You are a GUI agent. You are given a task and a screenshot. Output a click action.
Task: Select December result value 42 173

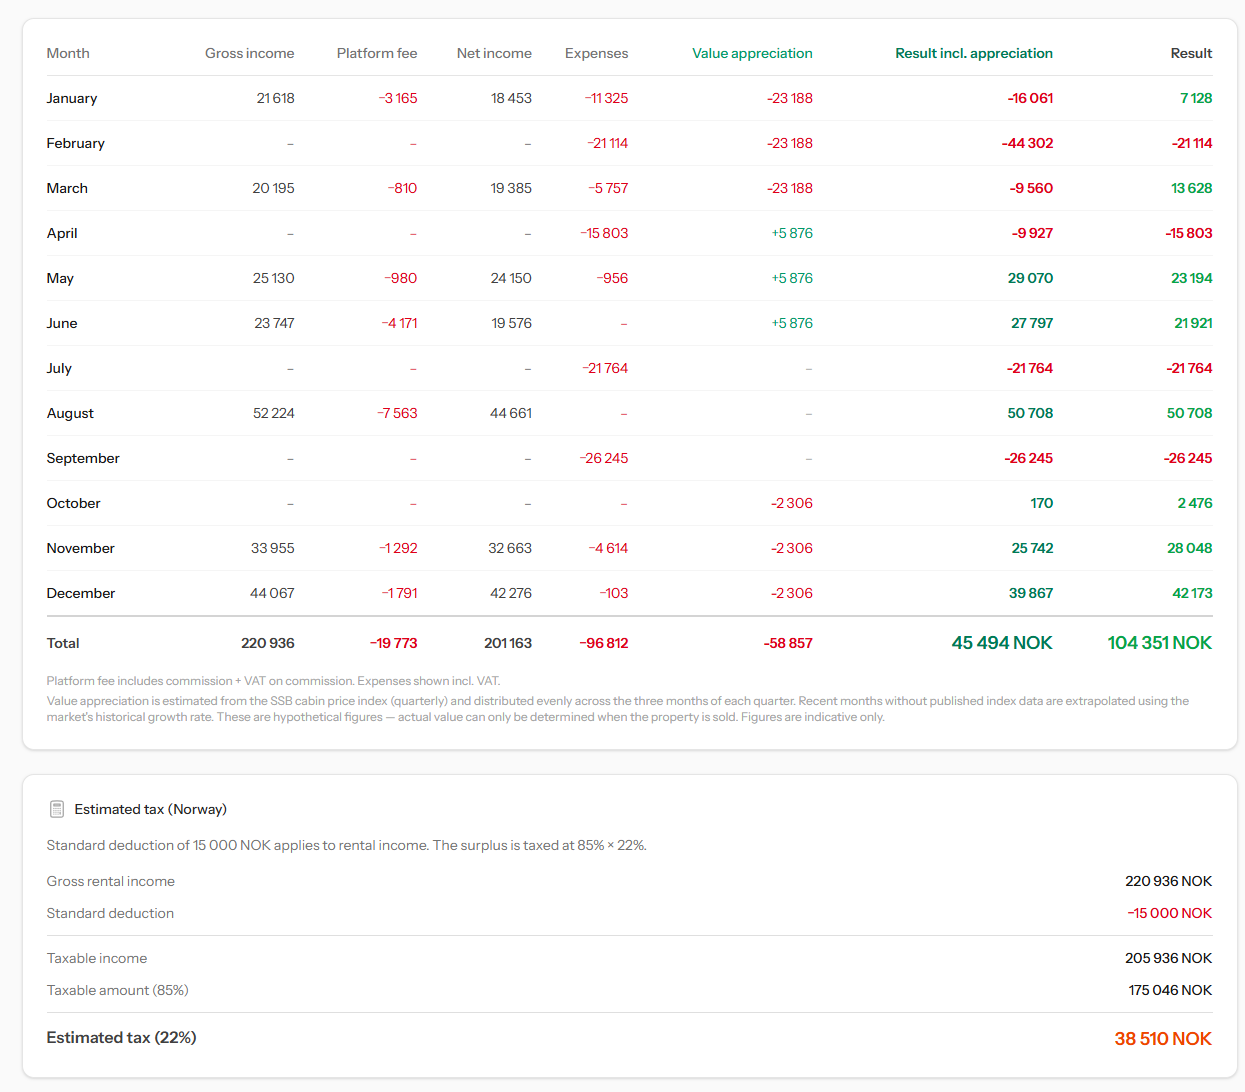[1192, 593]
